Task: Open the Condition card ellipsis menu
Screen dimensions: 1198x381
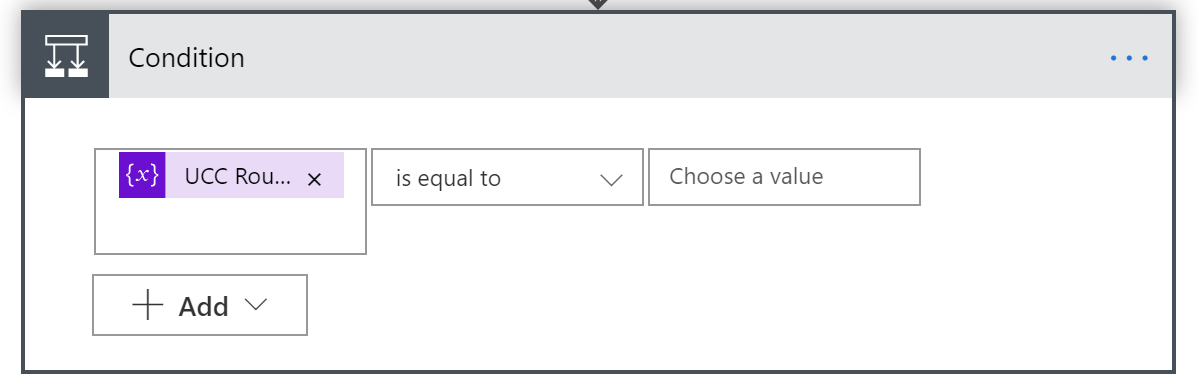Action: tap(1129, 58)
